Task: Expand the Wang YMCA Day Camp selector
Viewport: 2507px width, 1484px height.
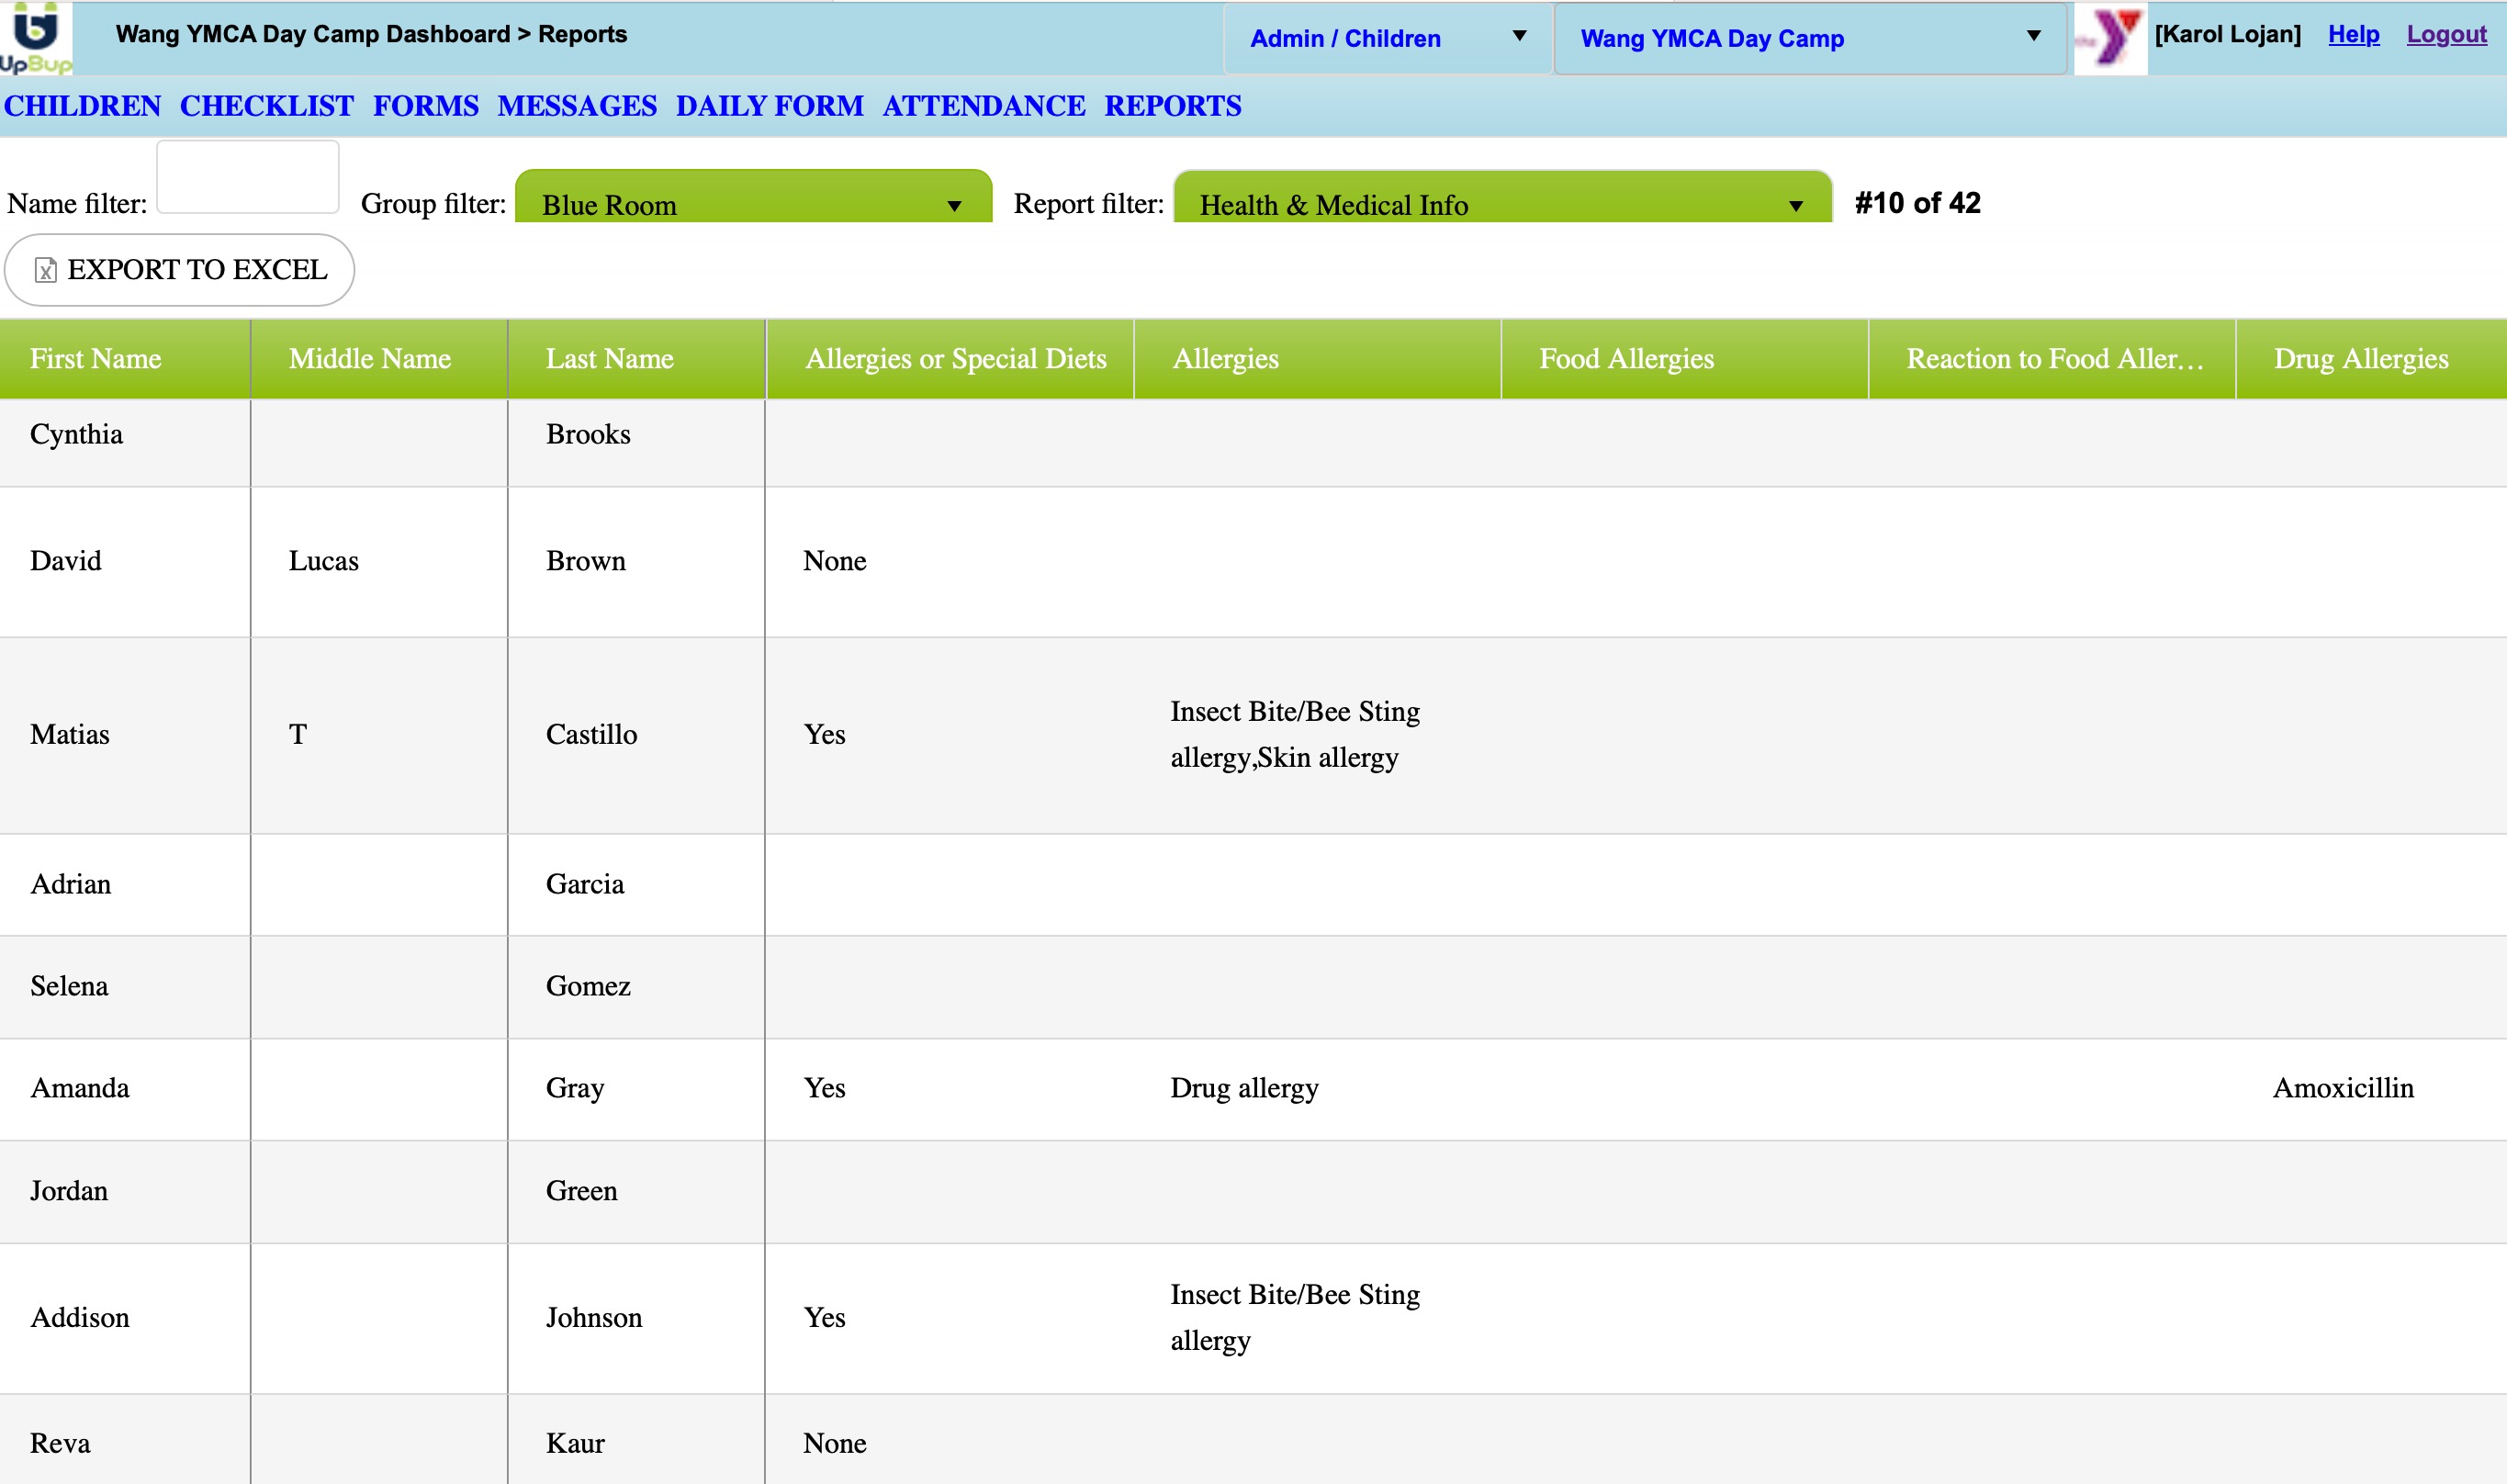Action: pyautogui.click(x=1809, y=38)
